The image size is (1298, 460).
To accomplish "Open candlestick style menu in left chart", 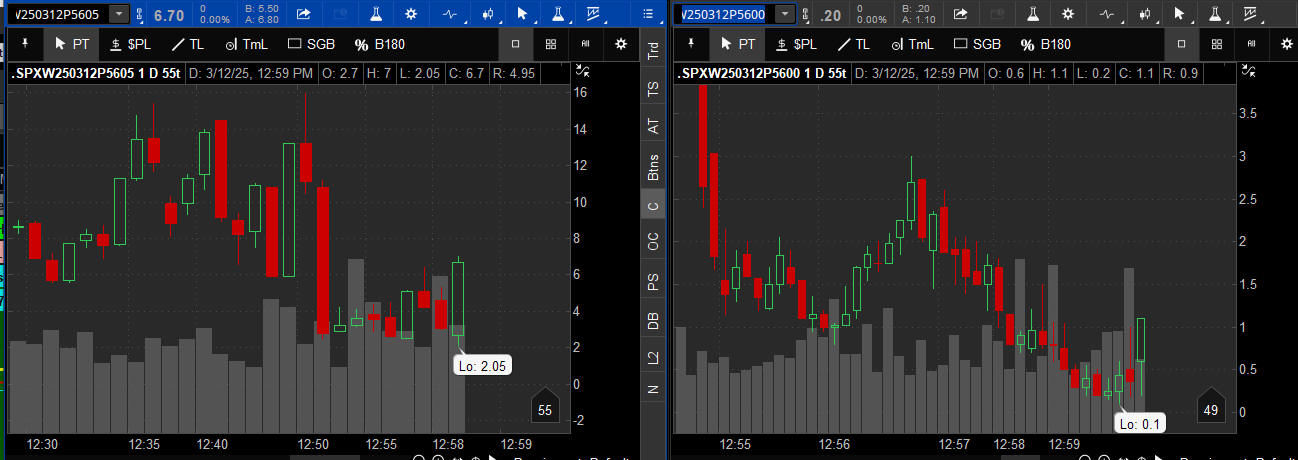I will (487, 14).
